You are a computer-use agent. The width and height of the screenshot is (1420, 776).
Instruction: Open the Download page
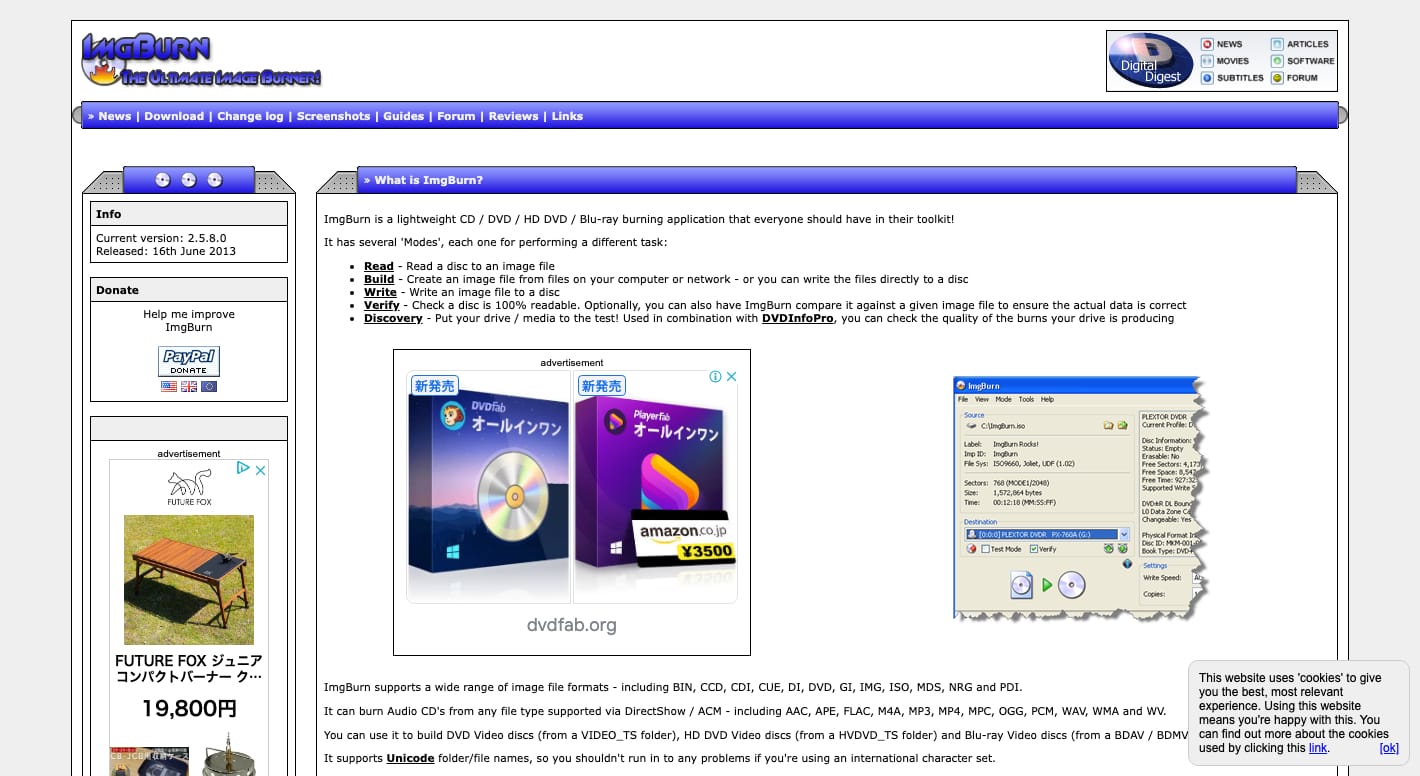(x=174, y=116)
